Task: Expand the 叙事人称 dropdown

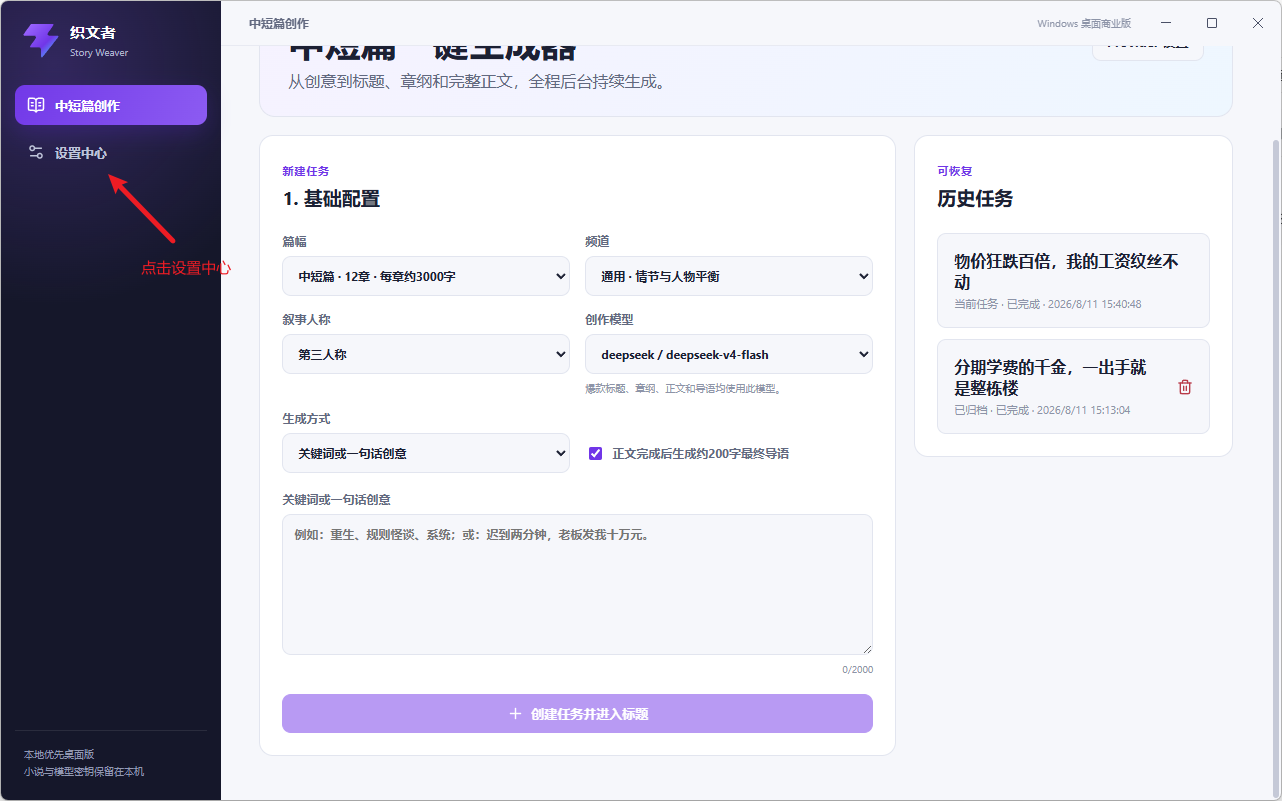Action: [x=426, y=354]
